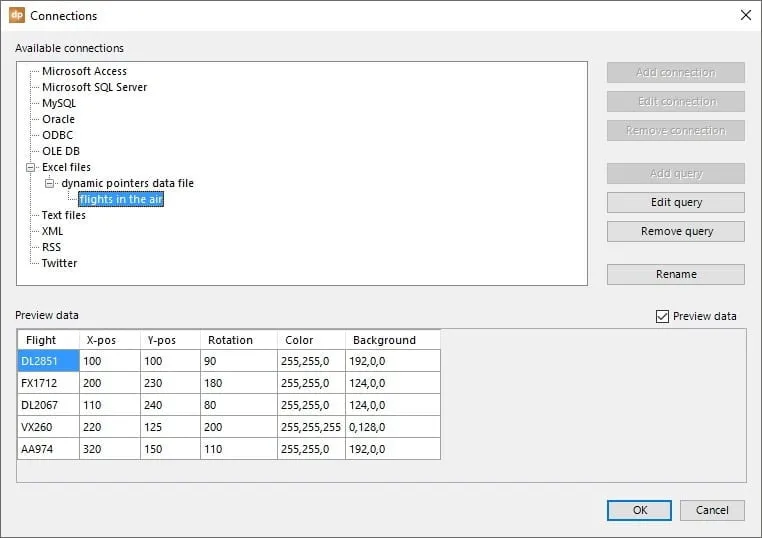
Task: Click the Background column header
Action: point(393,340)
